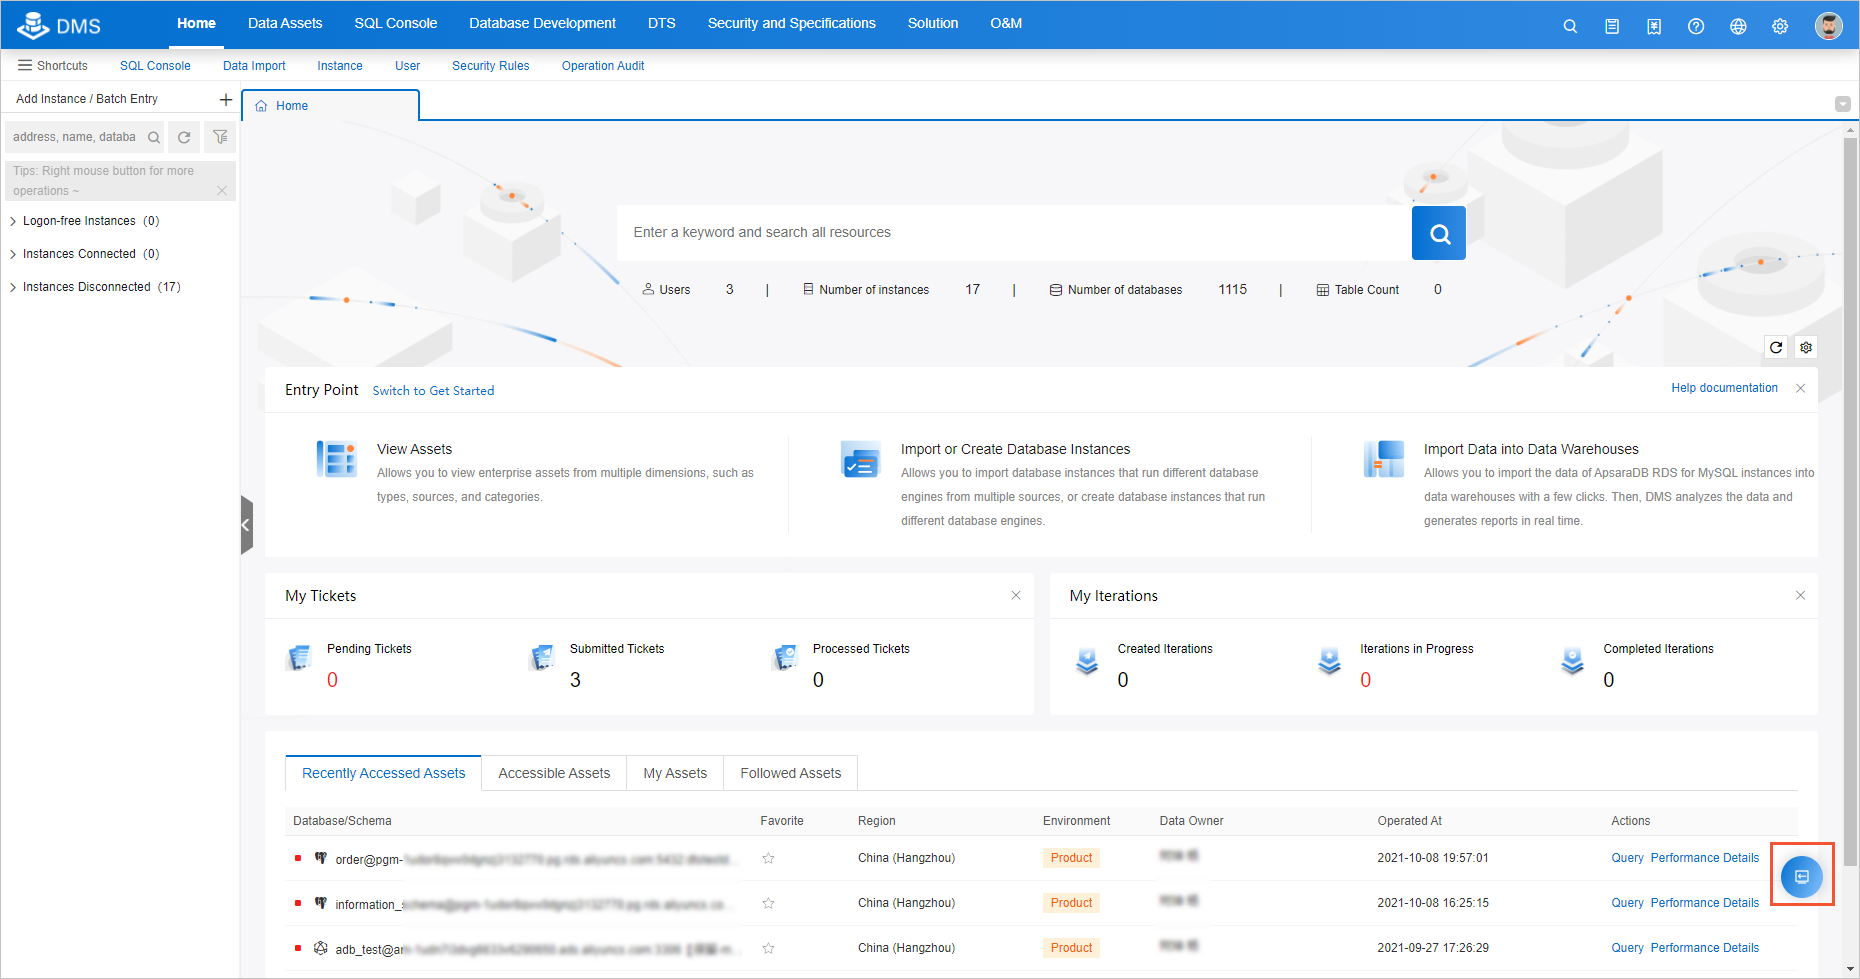The image size is (1860, 979).
Task: Open the Security and Specifications menu
Action: (792, 23)
